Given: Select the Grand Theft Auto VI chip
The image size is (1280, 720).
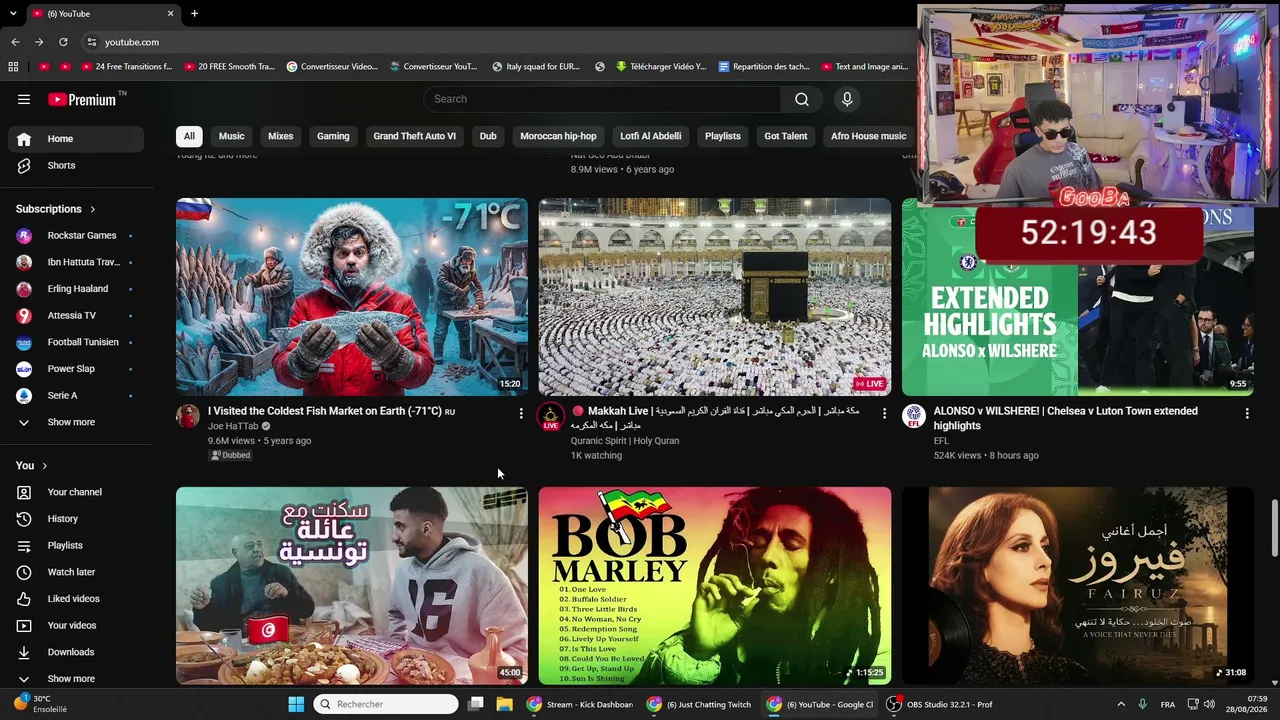Looking at the screenshot, I should click(414, 136).
